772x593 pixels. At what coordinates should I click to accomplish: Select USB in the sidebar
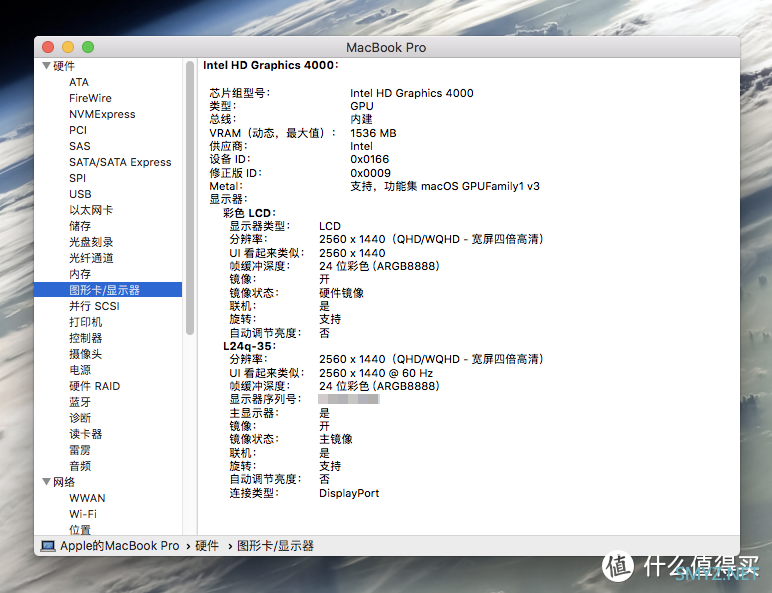80,194
